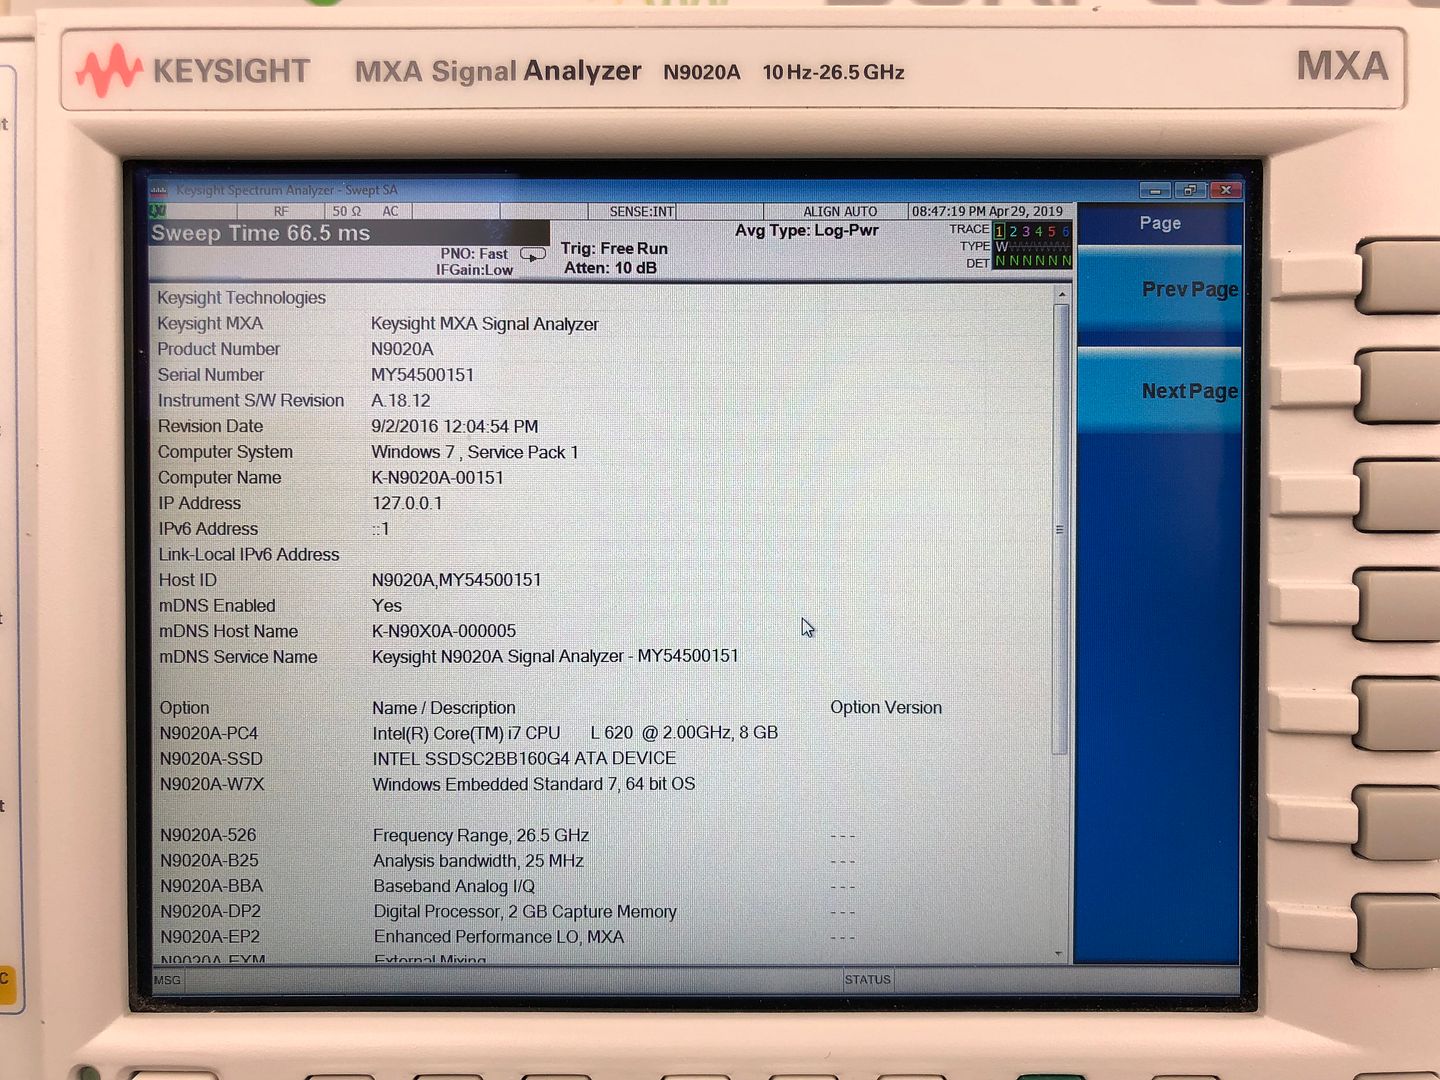Select the Serial Number label
The width and height of the screenshot is (1440, 1080).
(x=210, y=375)
